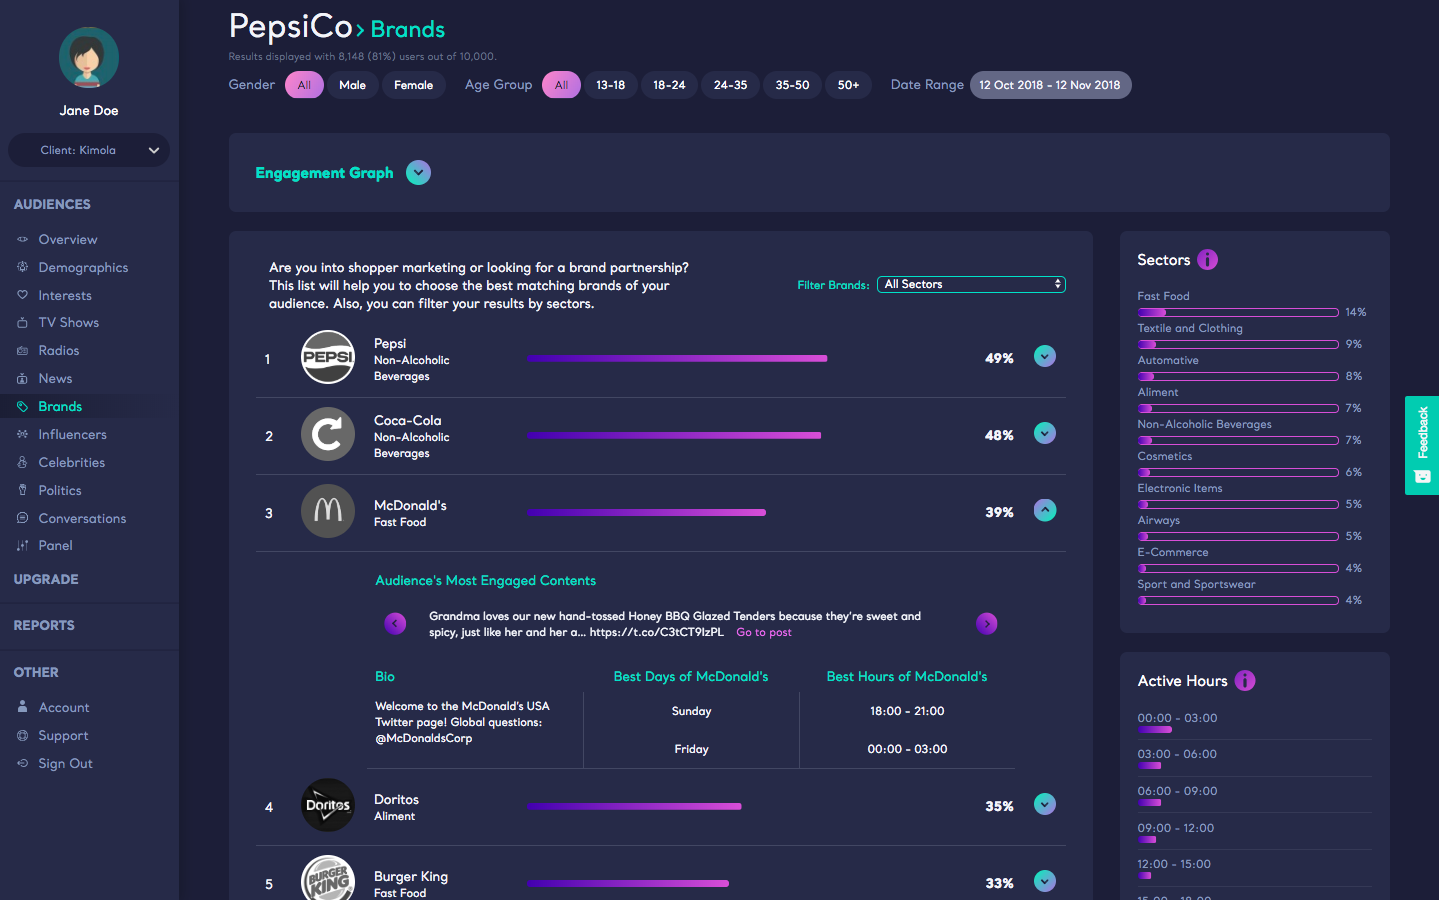The width and height of the screenshot is (1439, 900).
Task: Click the Influencers icon in sidebar
Action: (22, 435)
